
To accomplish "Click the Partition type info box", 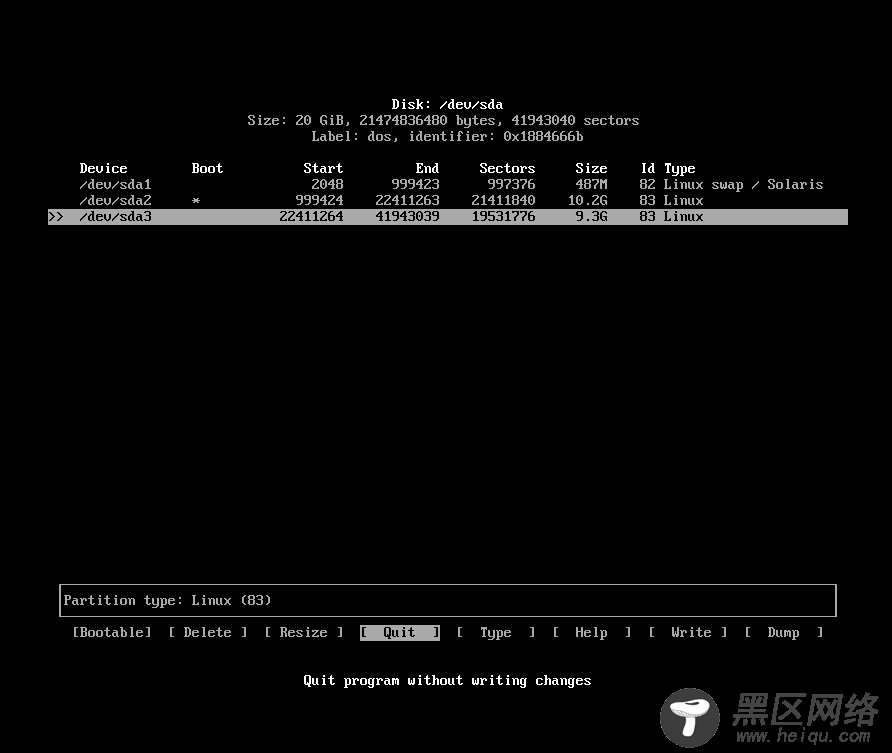I will click(447, 600).
